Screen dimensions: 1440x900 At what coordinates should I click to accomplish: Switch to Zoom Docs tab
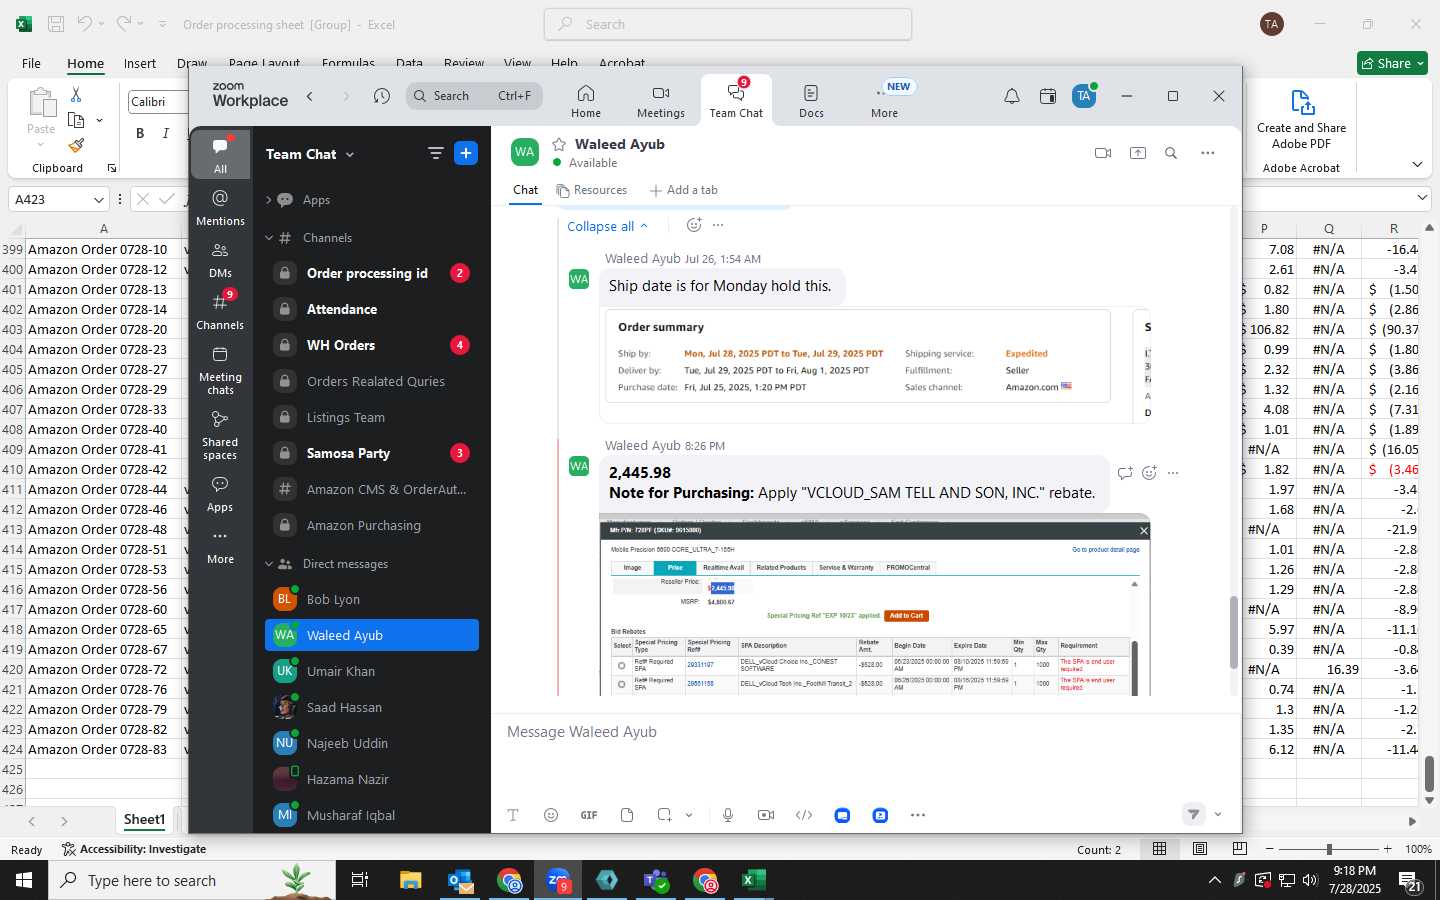click(811, 101)
